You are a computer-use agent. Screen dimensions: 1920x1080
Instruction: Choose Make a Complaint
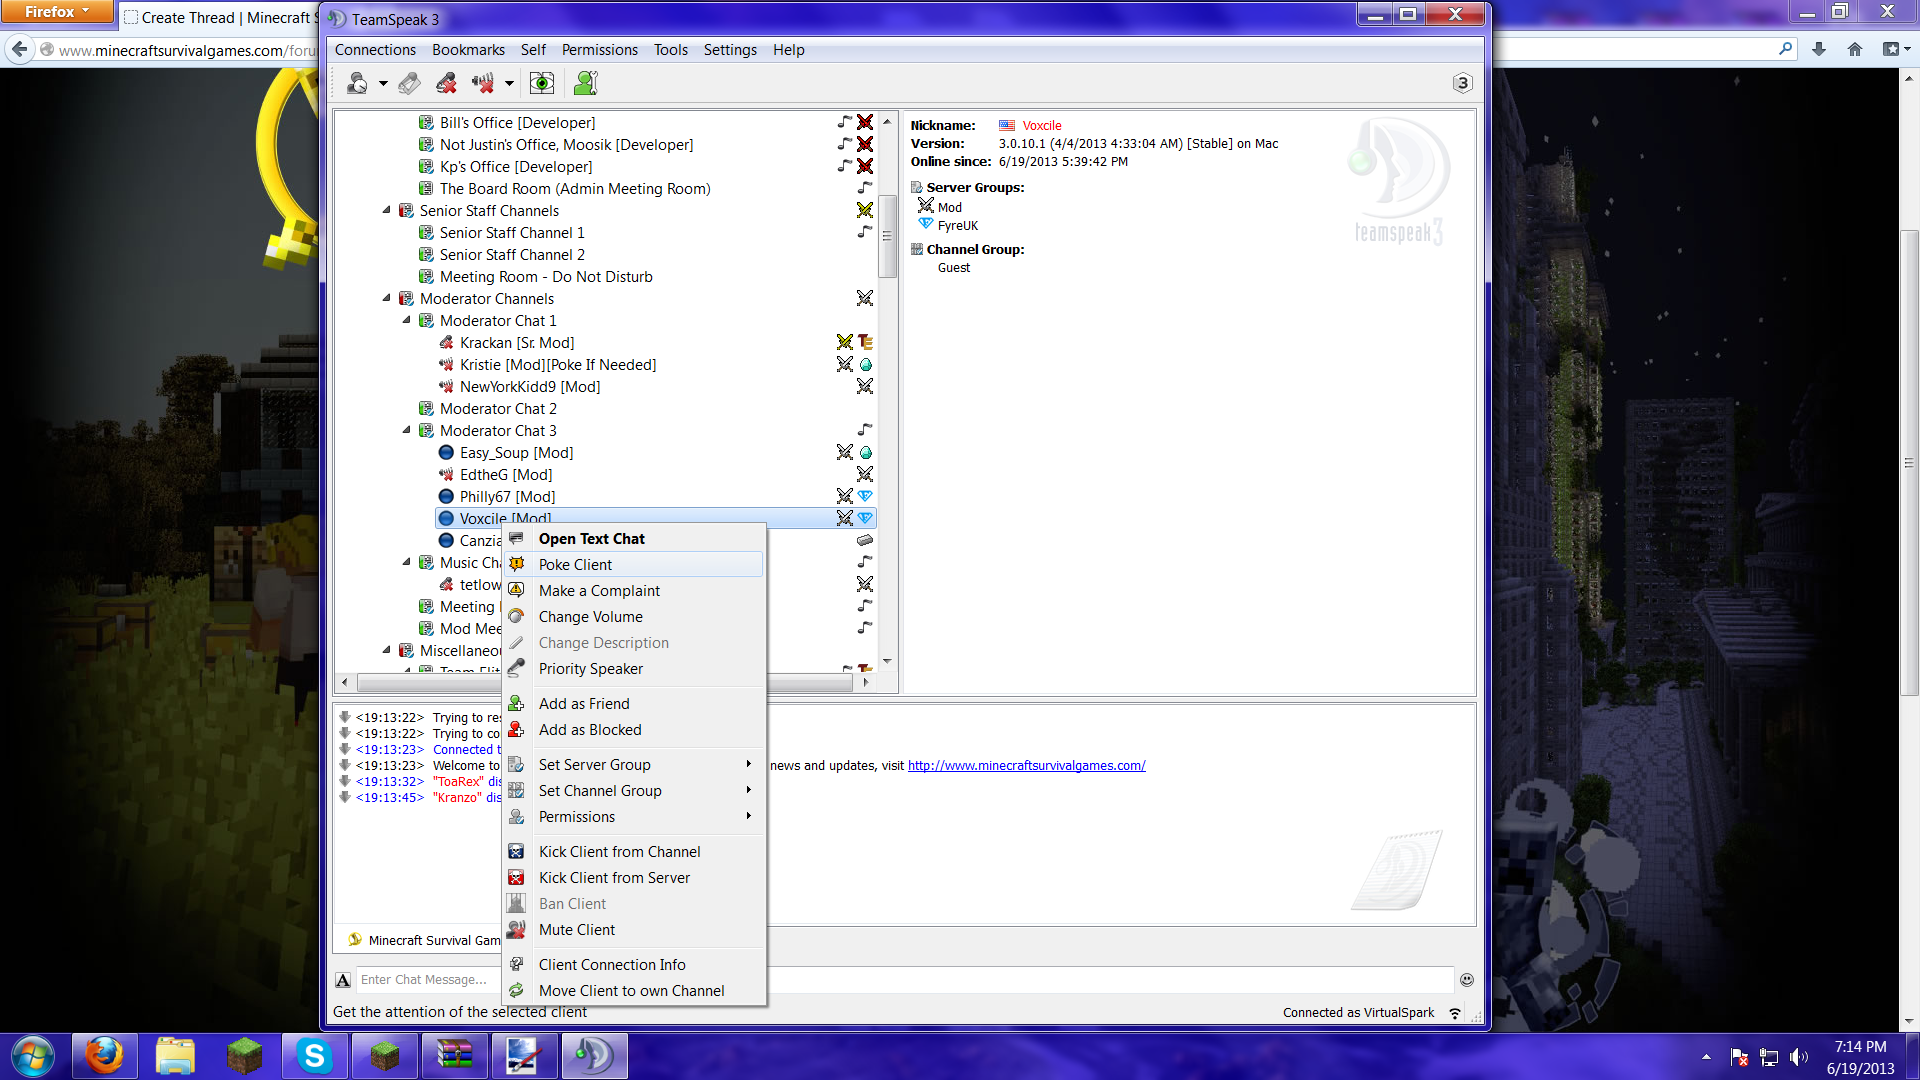click(634, 591)
